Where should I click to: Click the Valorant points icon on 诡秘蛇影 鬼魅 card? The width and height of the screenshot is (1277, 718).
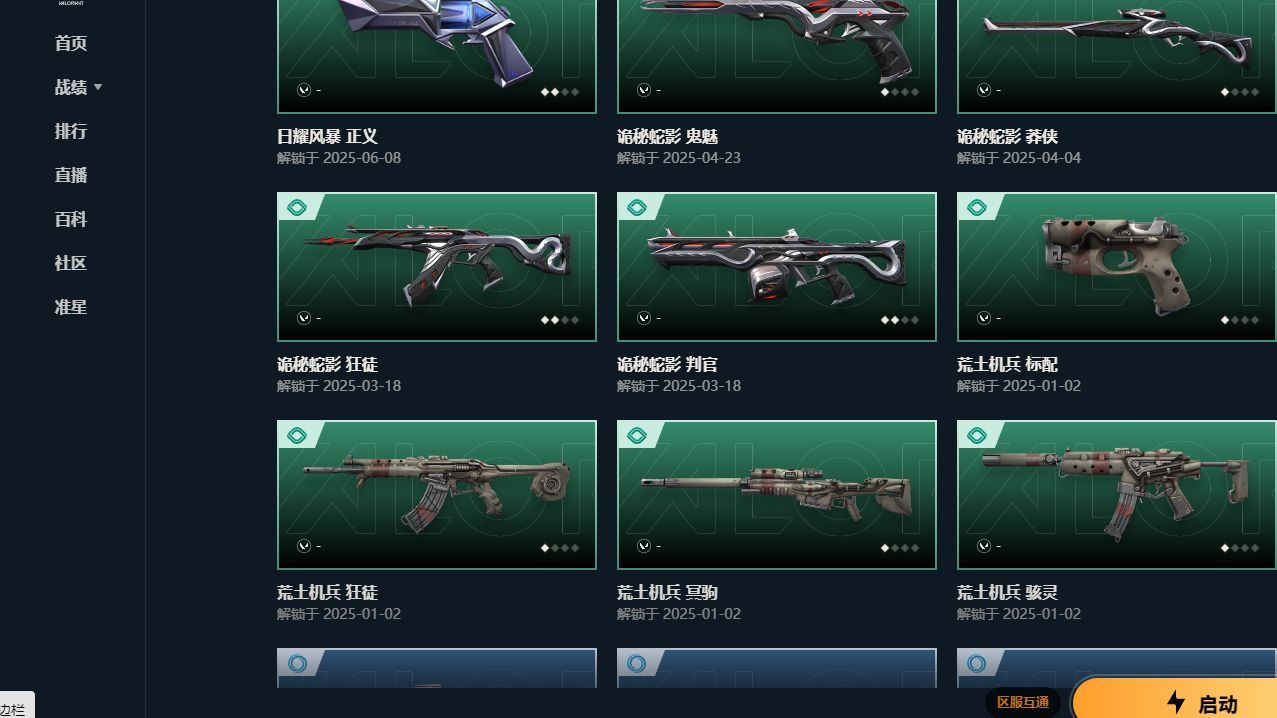[x=644, y=90]
